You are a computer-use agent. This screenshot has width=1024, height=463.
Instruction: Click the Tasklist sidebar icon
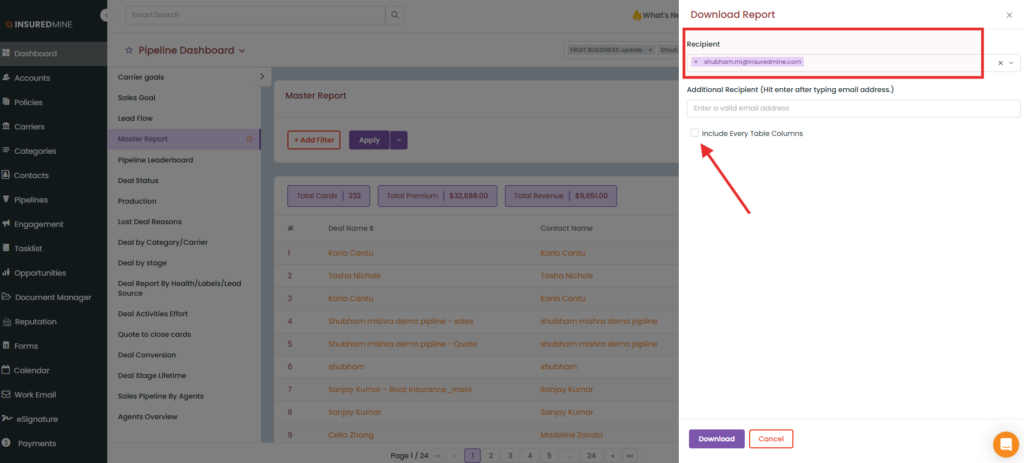(x=6, y=248)
